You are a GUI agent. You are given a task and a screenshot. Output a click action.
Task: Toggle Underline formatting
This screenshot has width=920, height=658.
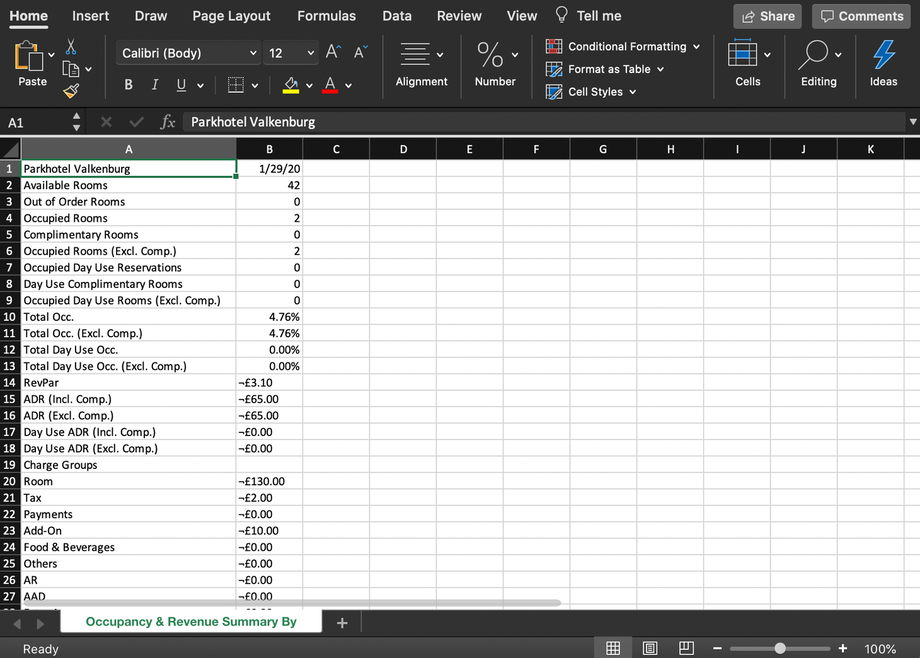pos(181,85)
